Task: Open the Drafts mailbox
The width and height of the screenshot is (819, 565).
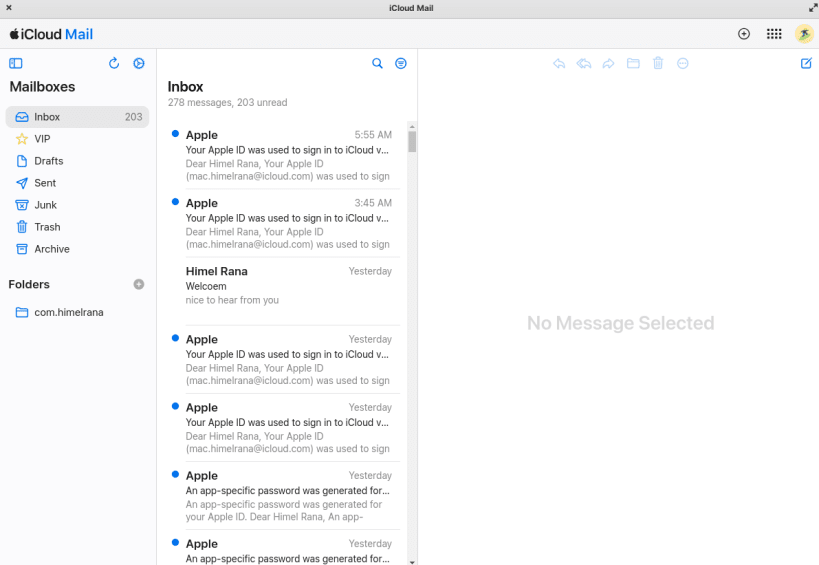Action: (x=77, y=161)
